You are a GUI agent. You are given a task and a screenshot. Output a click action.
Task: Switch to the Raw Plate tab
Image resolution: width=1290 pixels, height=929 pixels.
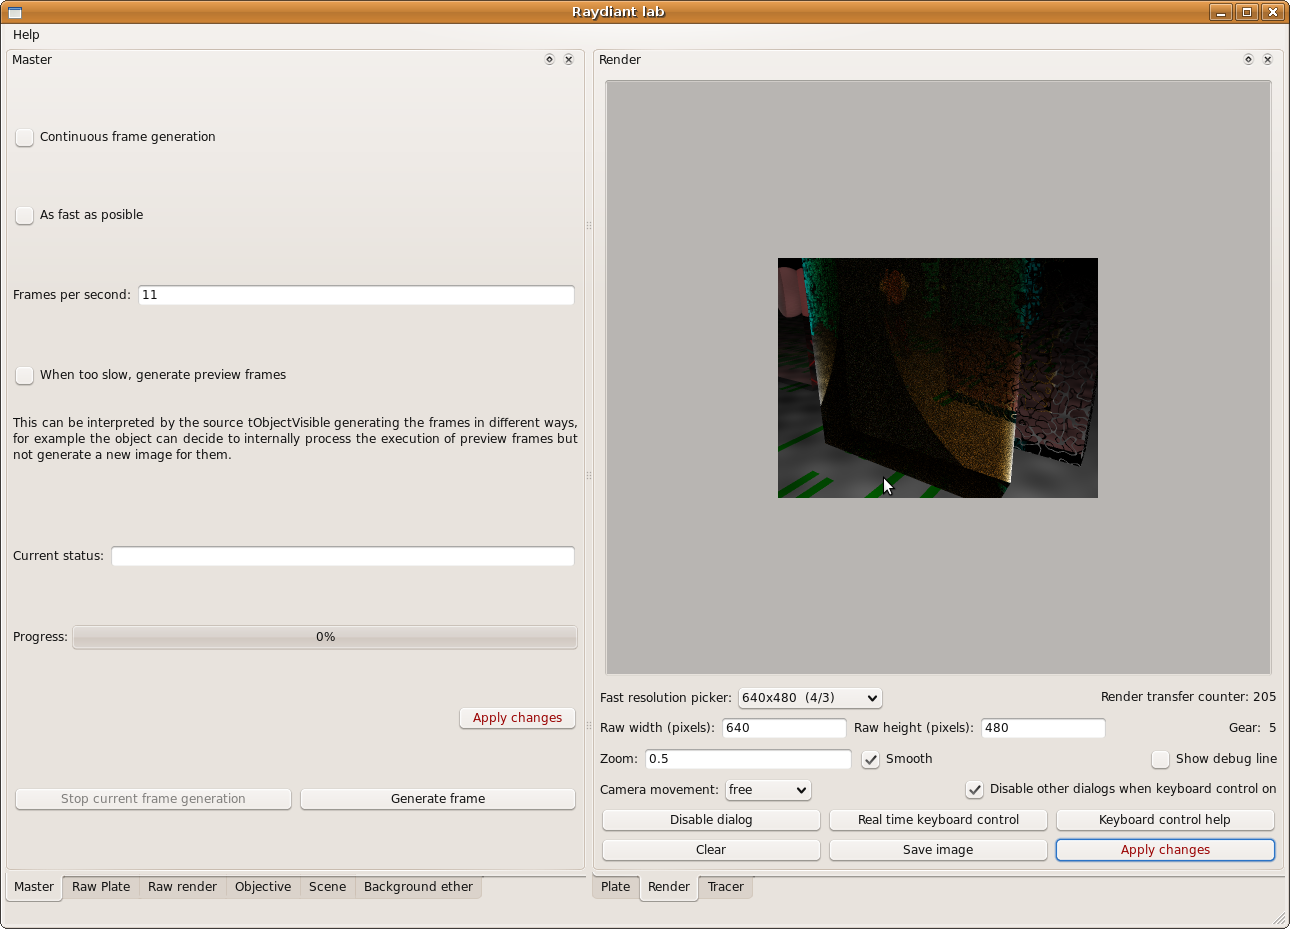click(x=101, y=887)
